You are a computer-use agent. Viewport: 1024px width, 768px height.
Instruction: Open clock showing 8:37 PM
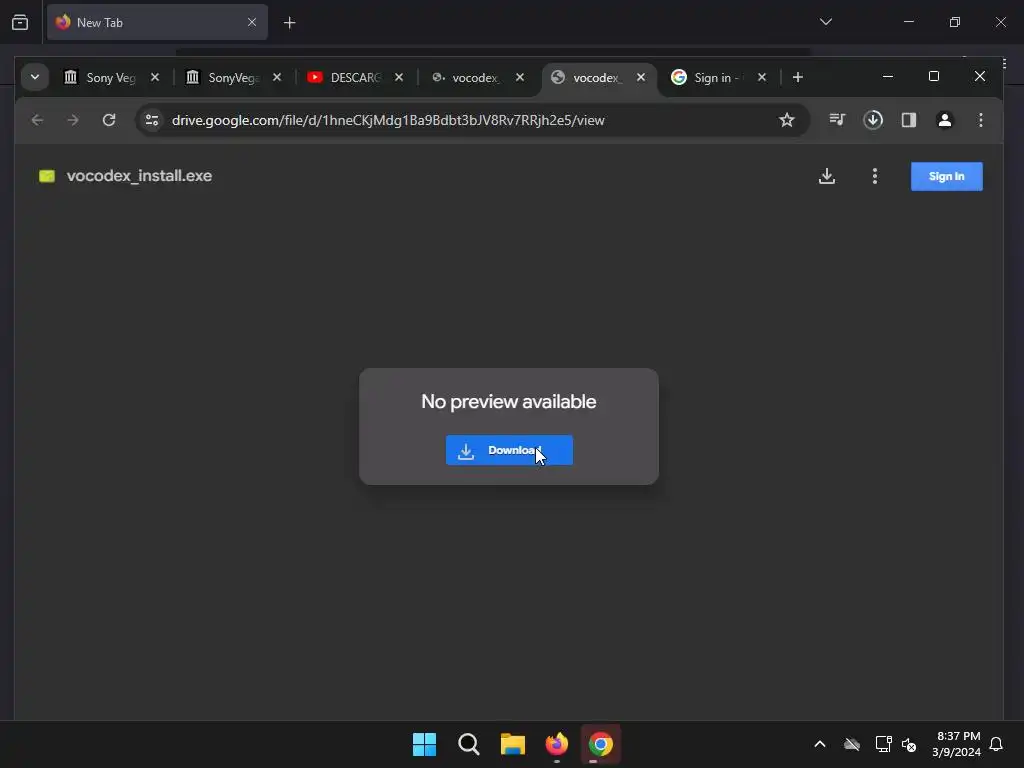[x=957, y=744]
